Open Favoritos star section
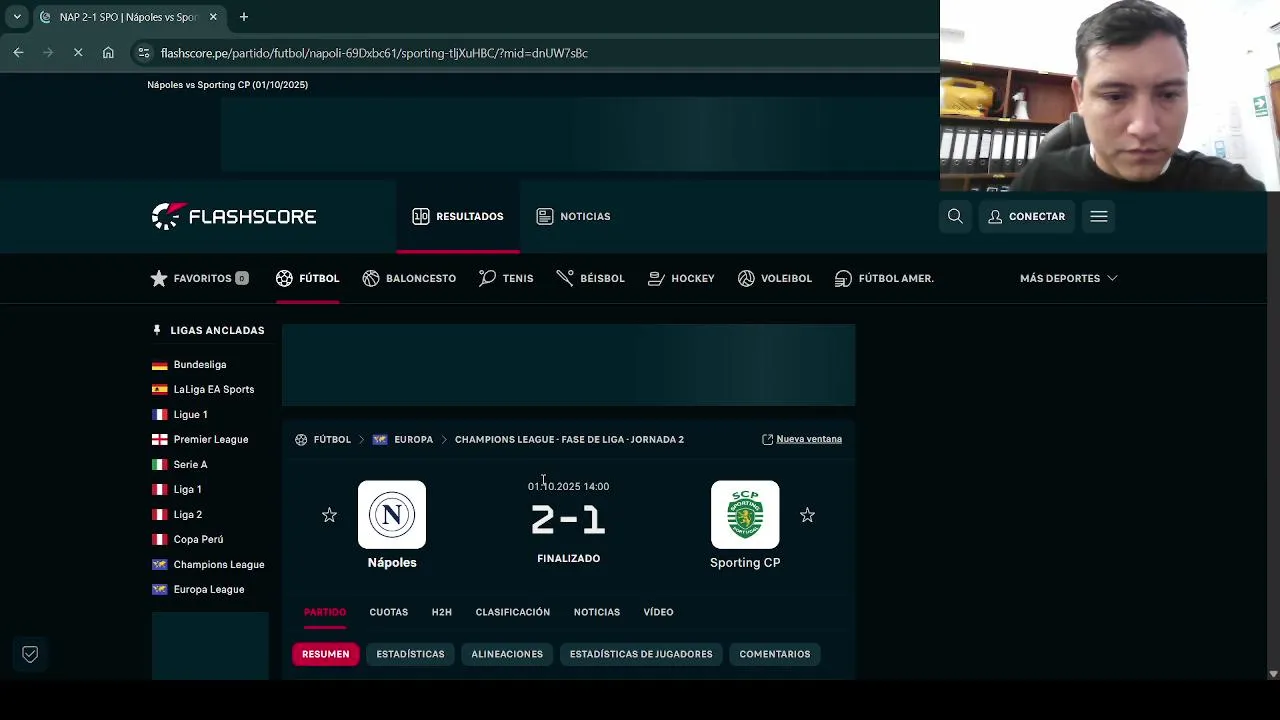This screenshot has width=1280, height=720. click(199, 278)
